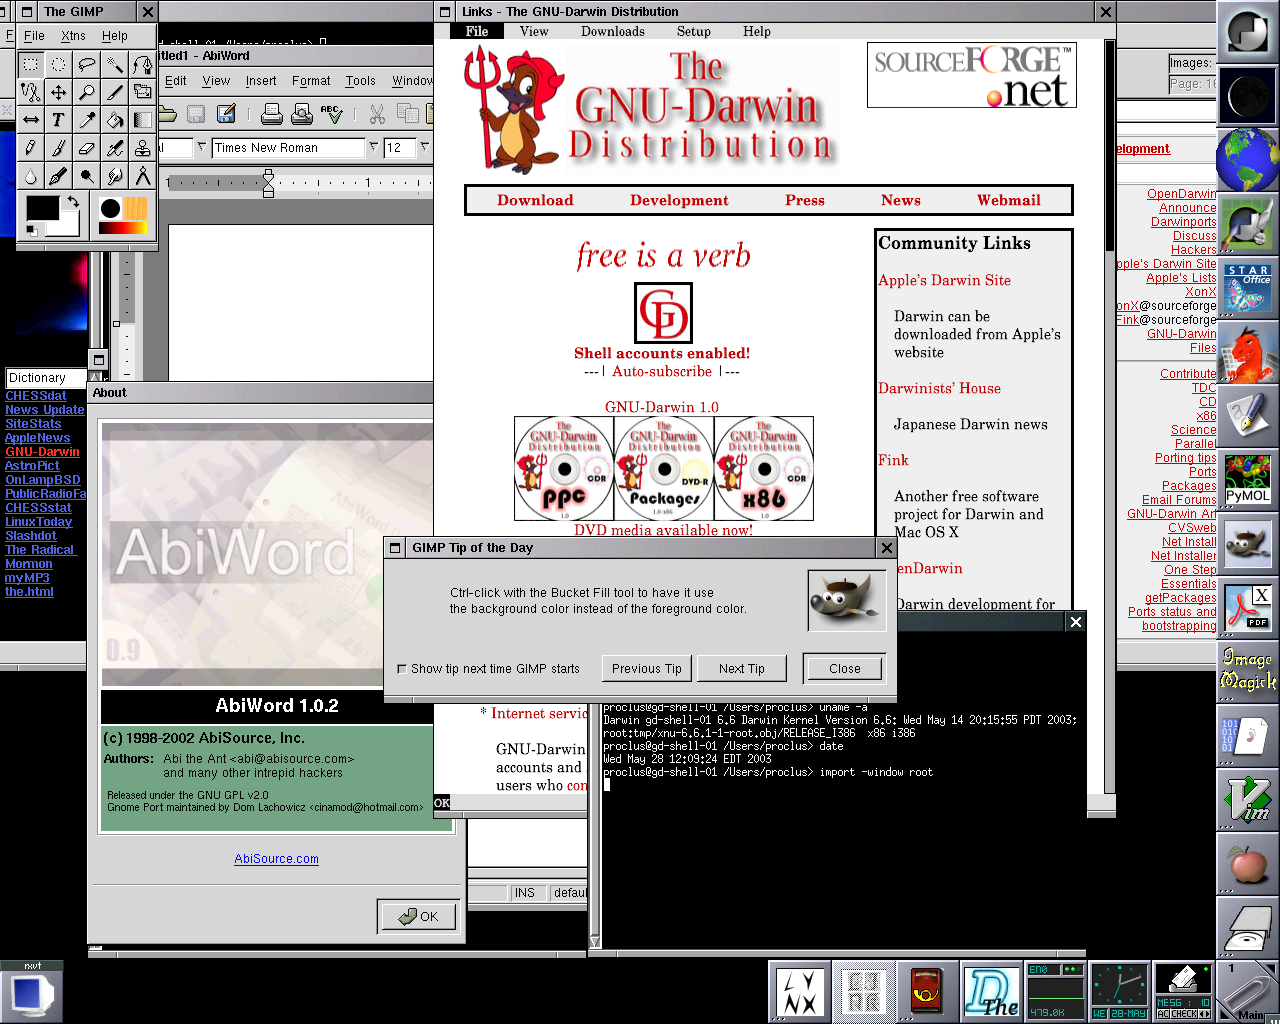Image resolution: width=1280 pixels, height=1024 pixels.
Task: Click the Webmail link on GNU-Darwin page
Action: [1009, 200]
